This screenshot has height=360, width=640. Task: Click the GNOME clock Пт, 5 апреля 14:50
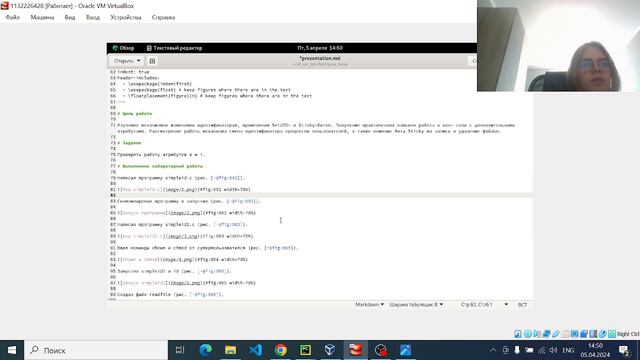(x=320, y=48)
